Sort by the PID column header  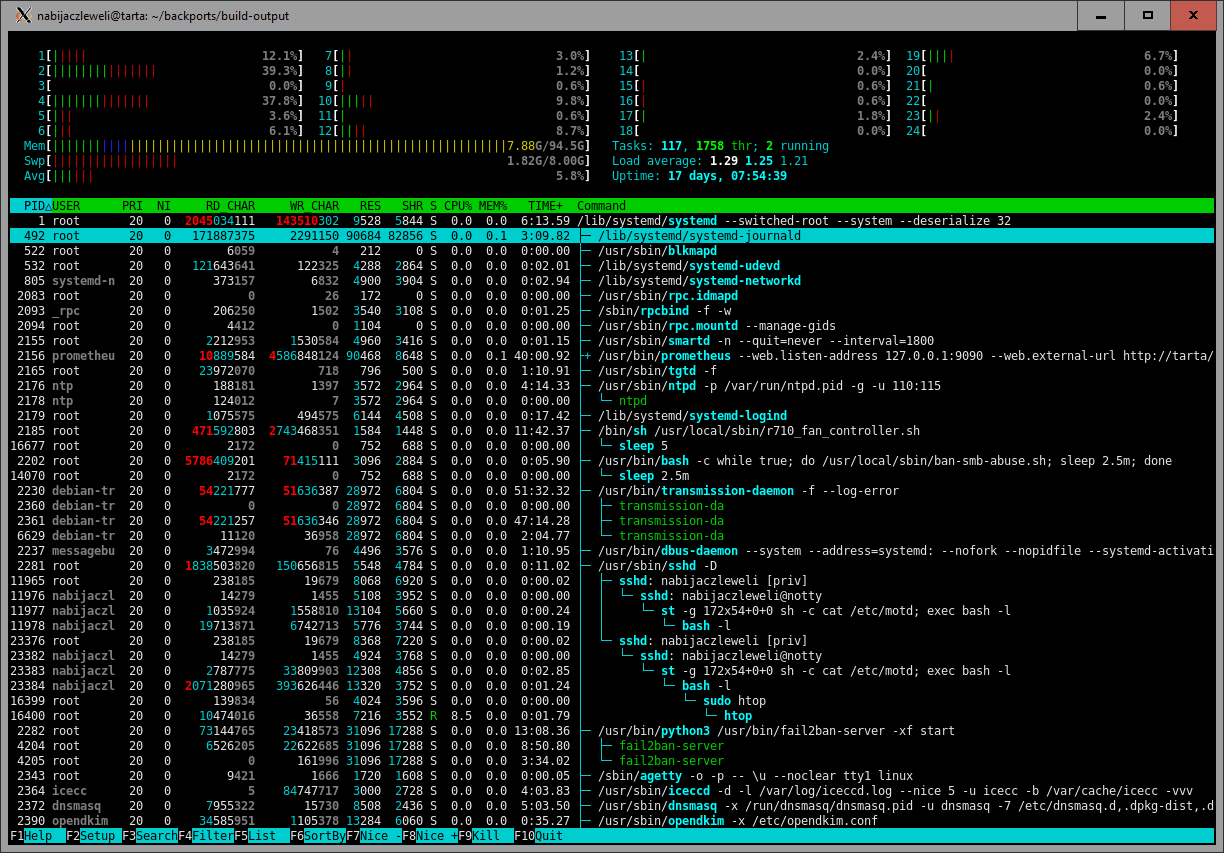click(30, 206)
